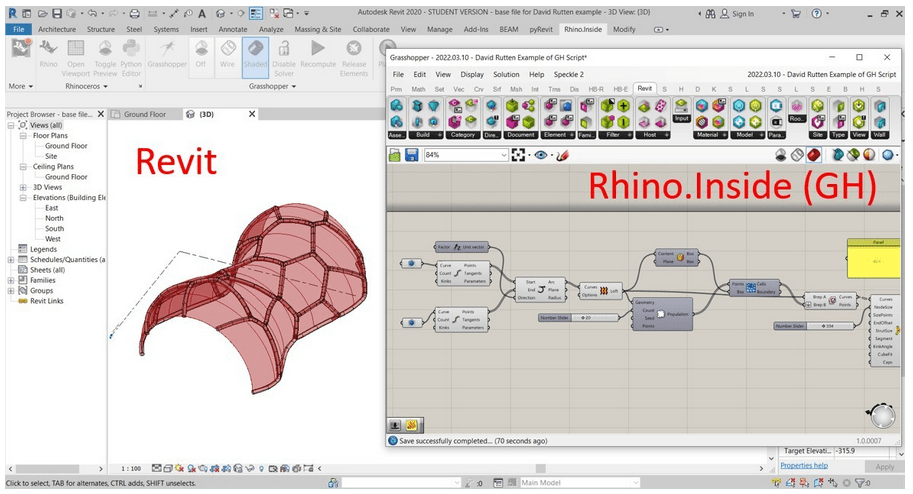
Task: Click the Properties help link
Action: tap(804, 466)
